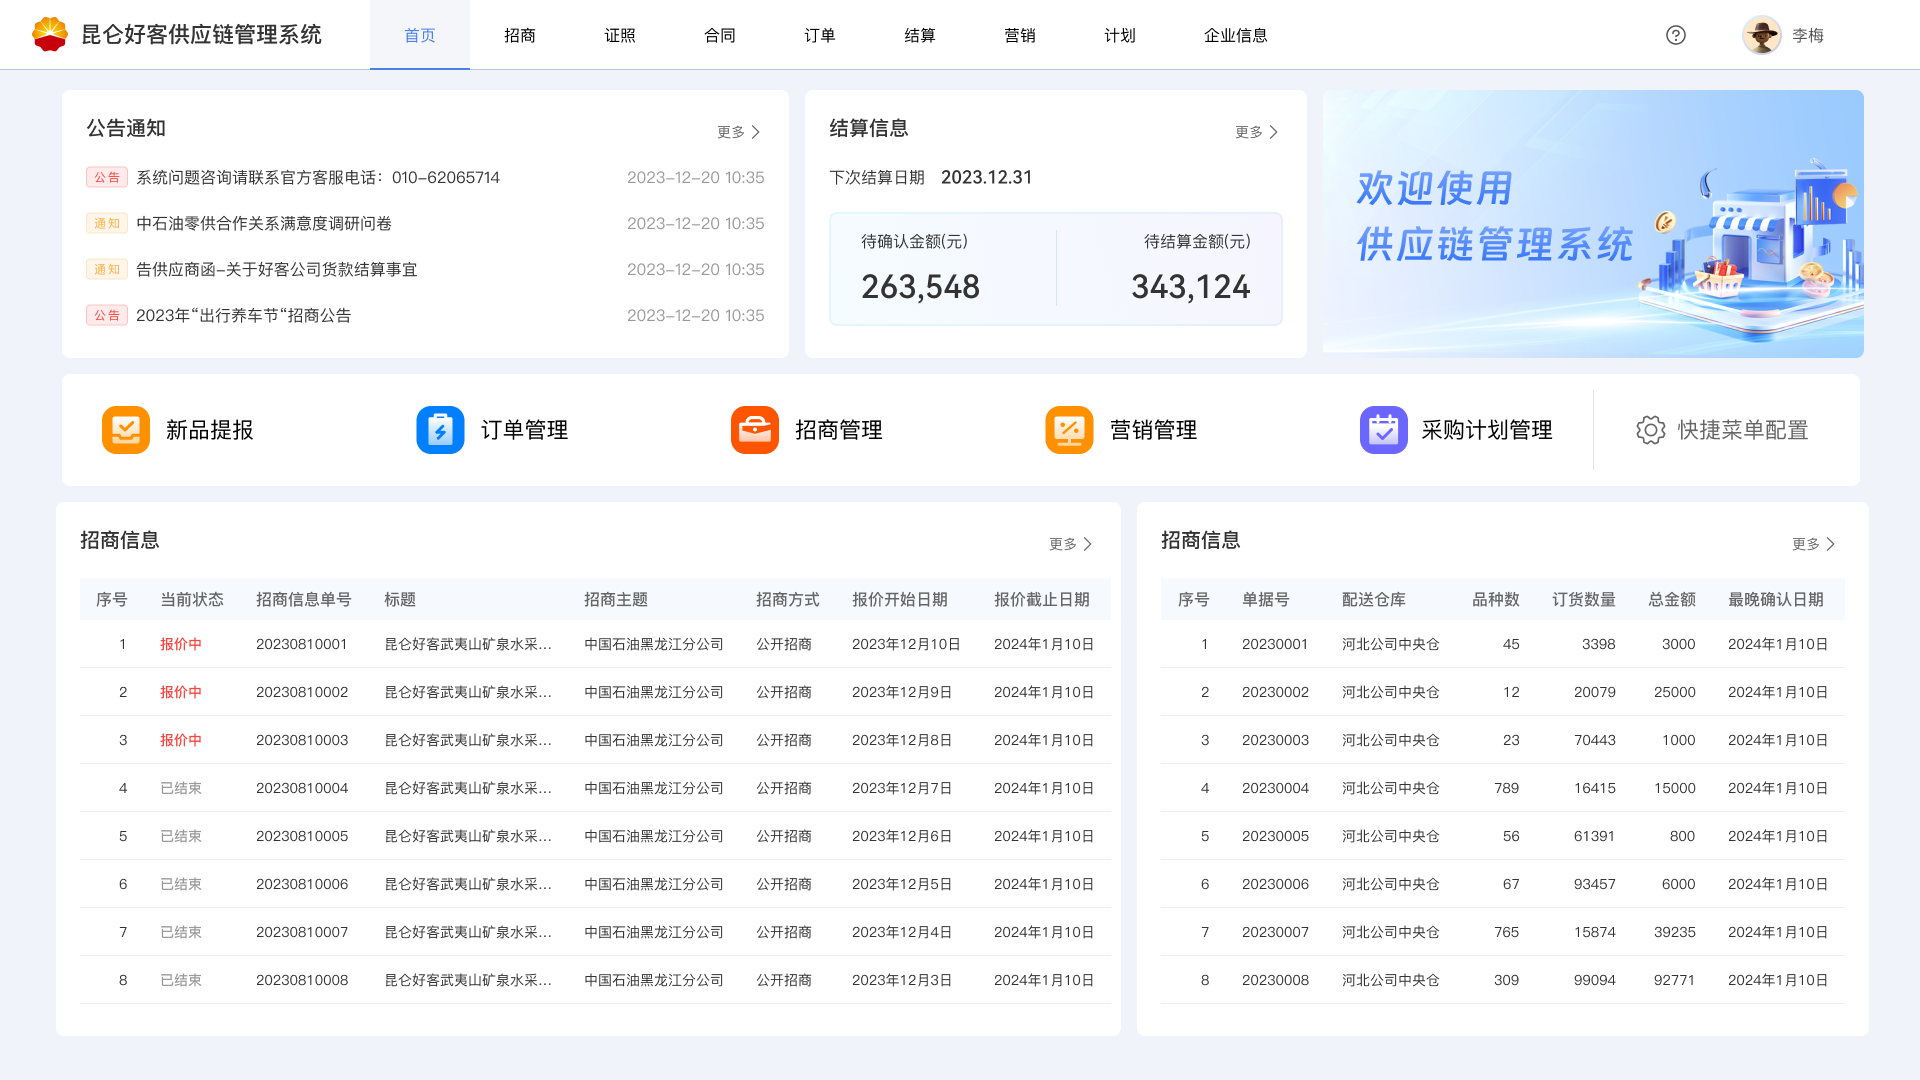The height and width of the screenshot is (1080, 1920).
Task: Click the 配送仓库 column header
Action: pos(1374,599)
